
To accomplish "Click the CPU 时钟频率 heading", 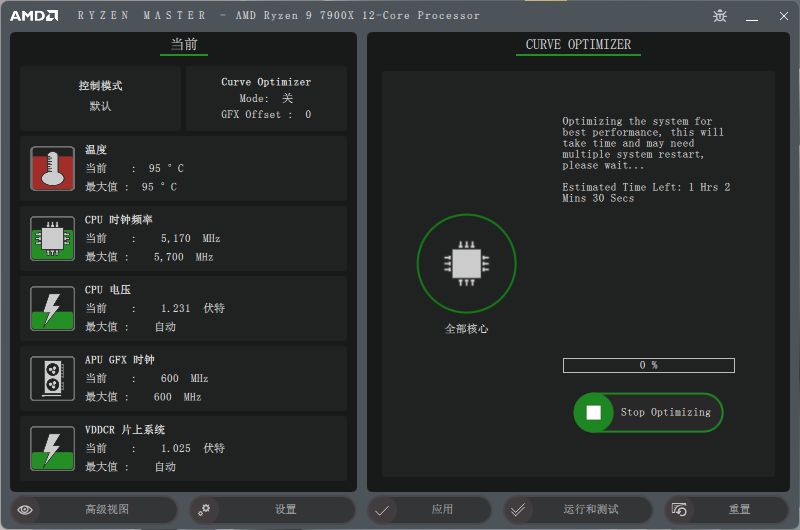I will (x=118, y=220).
